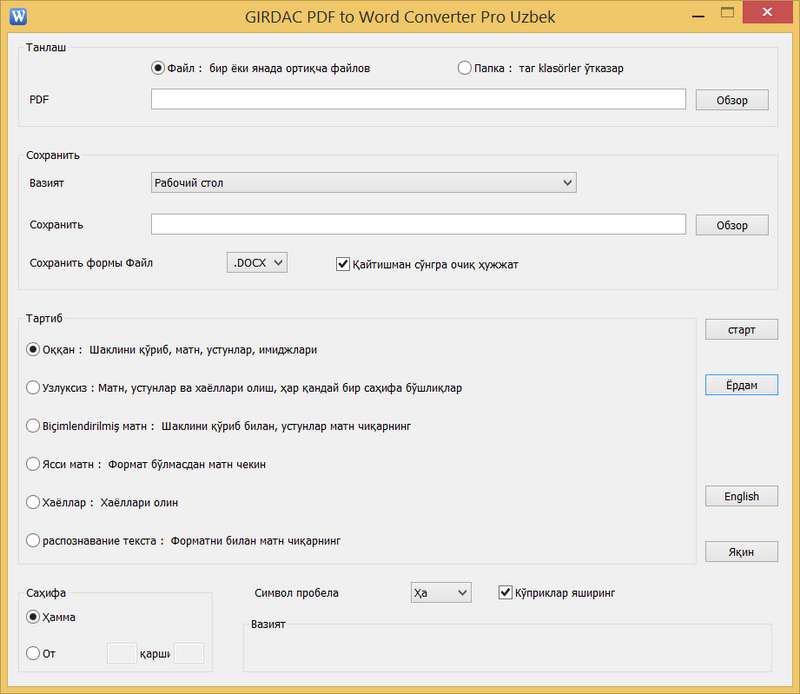Select the Файл radio button
Screen dimensions: 800x694
(157, 68)
